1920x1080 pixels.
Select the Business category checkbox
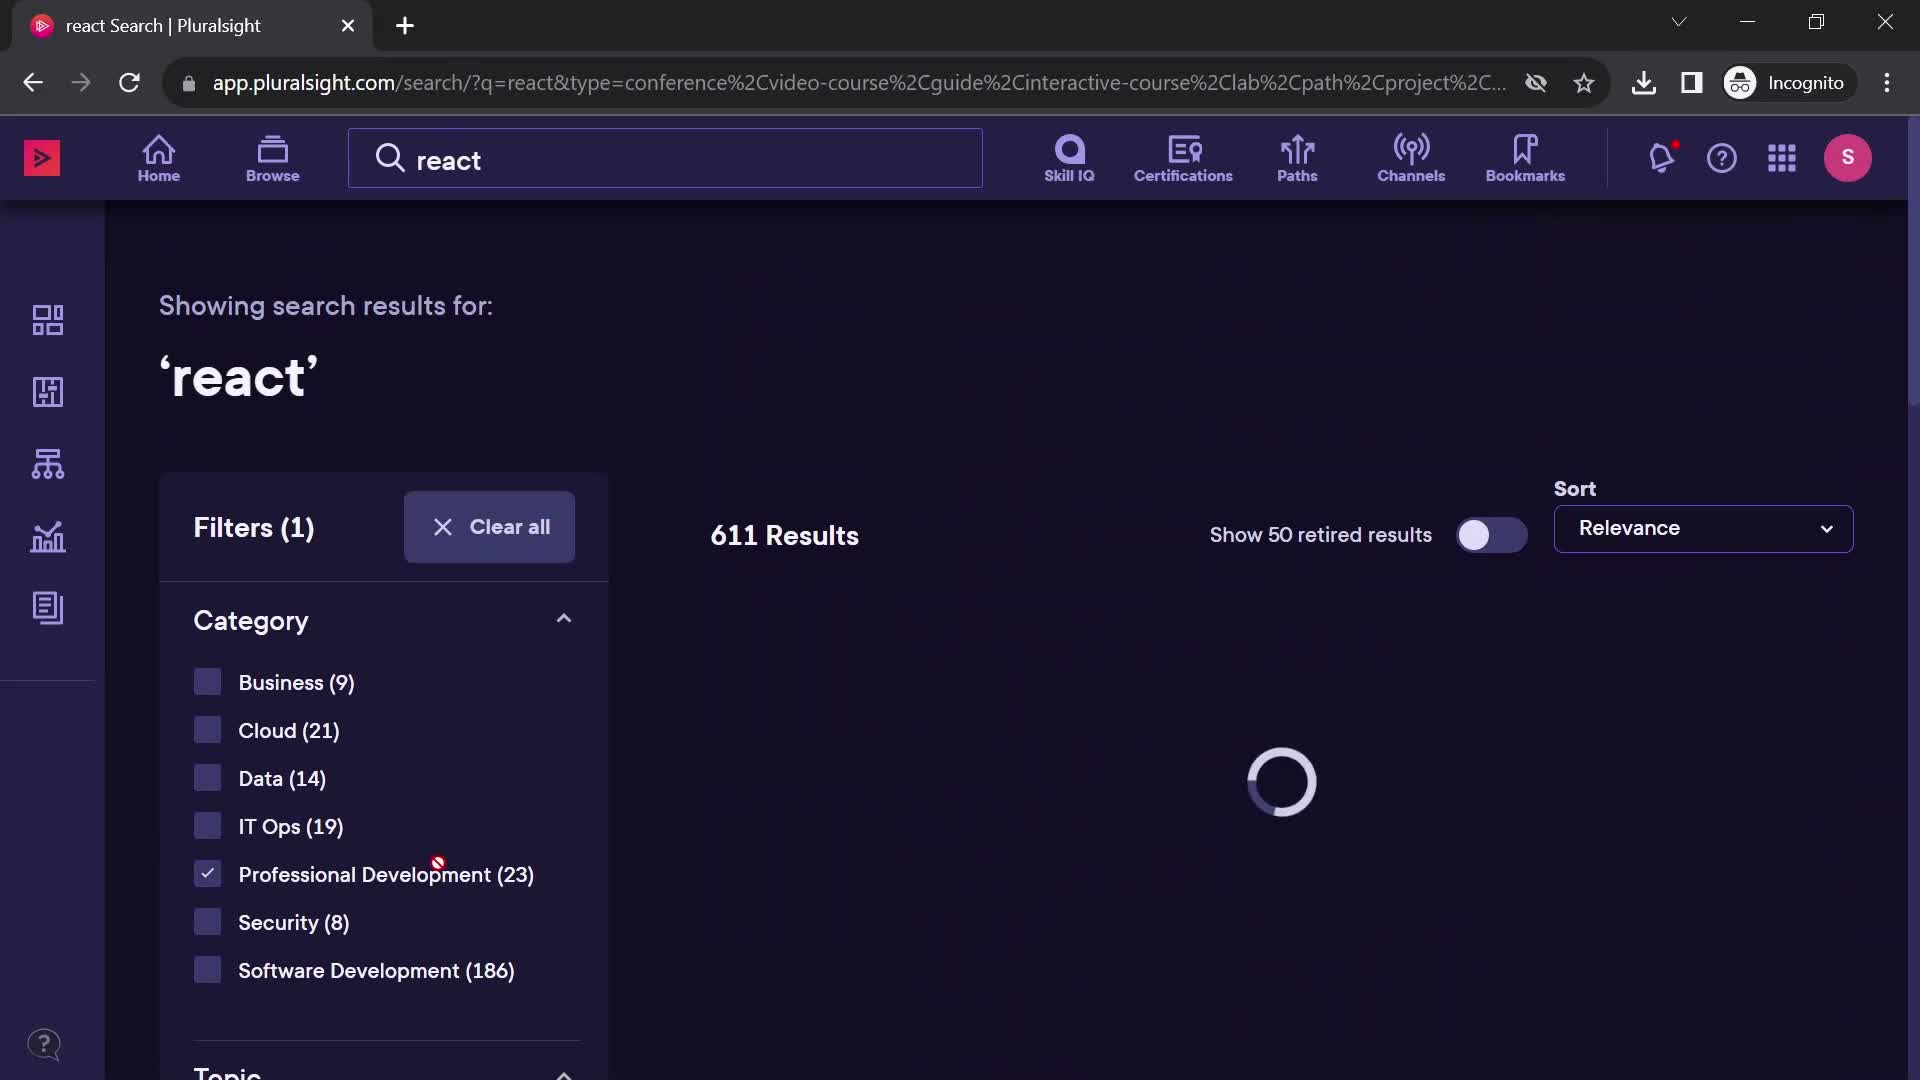[x=207, y=682]
